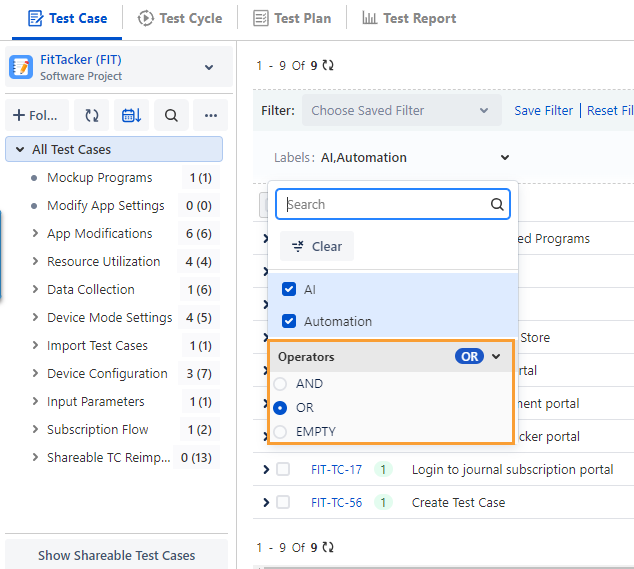
Task: Expand row details for FIT-TC-17
Action: coord(266,470)
